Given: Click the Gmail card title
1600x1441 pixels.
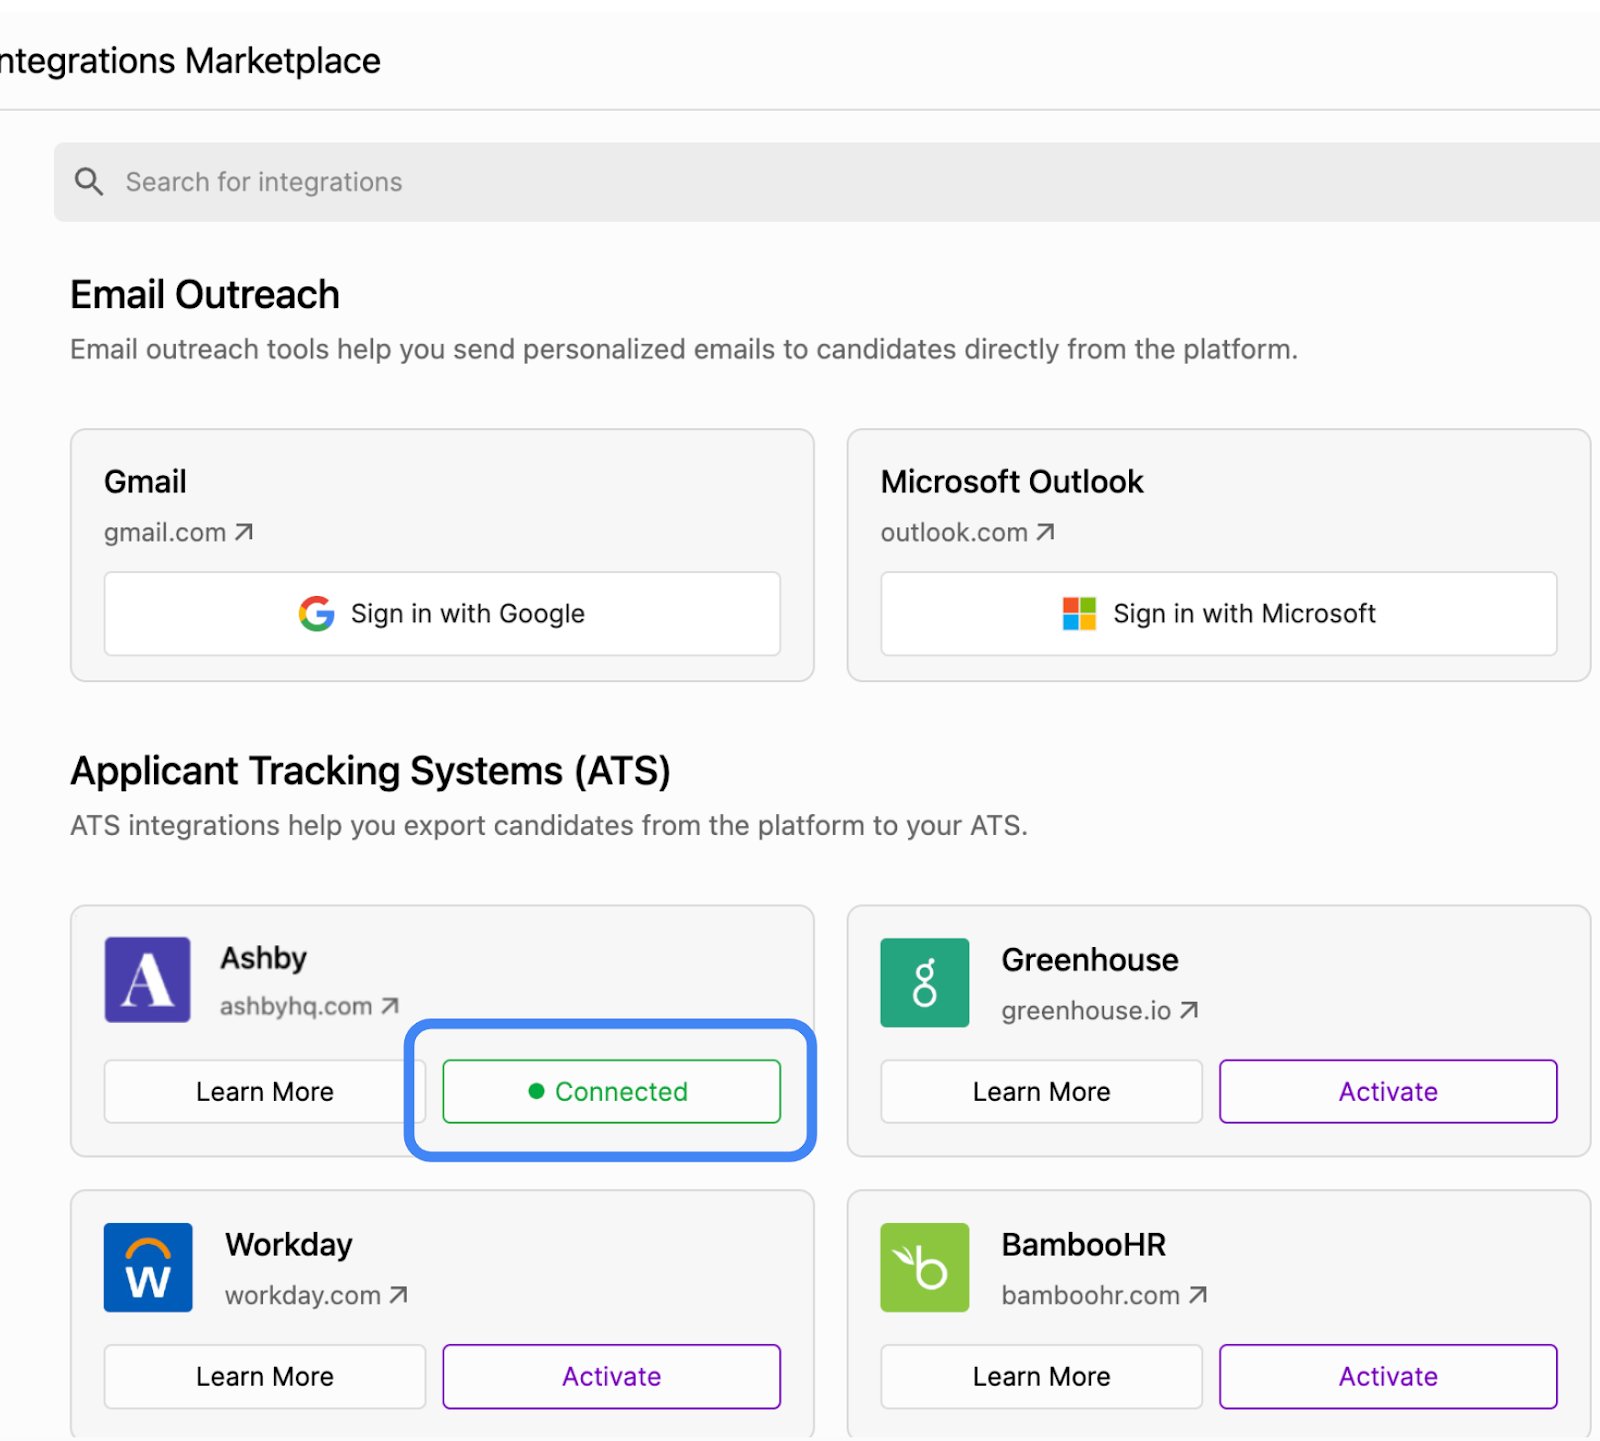Looking at the screenshot, I should click(145, 481).
